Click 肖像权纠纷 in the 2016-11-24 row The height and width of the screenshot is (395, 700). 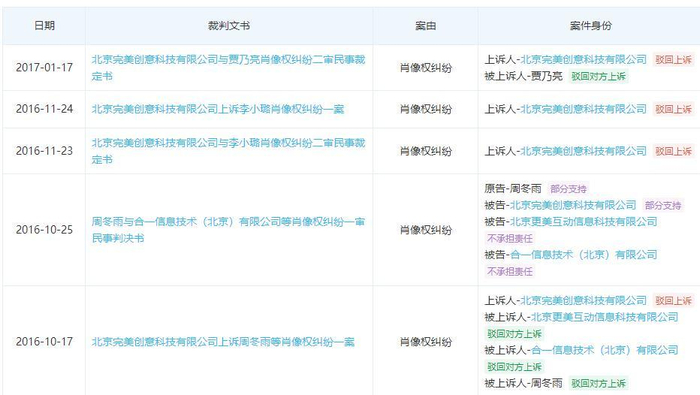click(425, 109)
